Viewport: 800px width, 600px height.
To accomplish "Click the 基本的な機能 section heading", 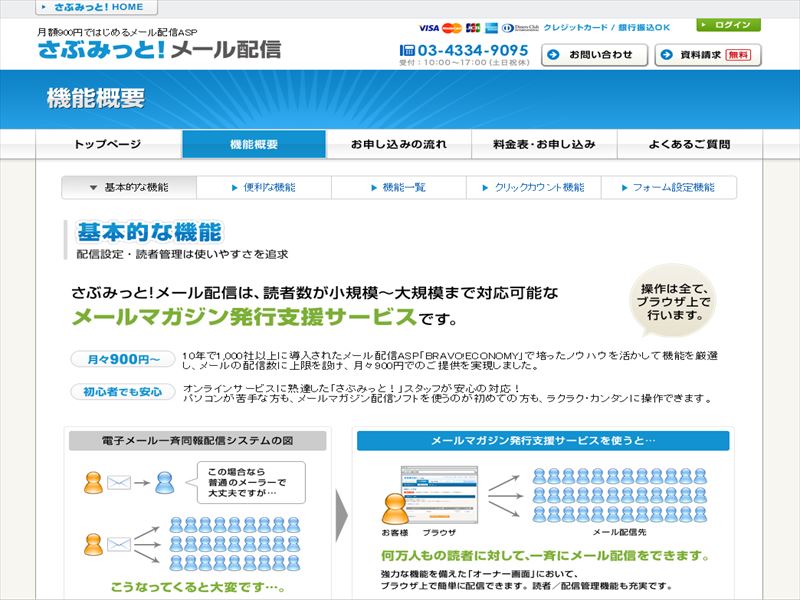I will (x=149, y=232).
